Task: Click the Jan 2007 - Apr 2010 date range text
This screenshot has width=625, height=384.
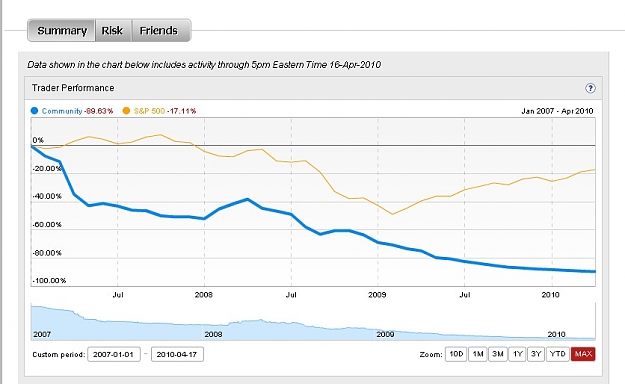Action: [x=557, y=111]
